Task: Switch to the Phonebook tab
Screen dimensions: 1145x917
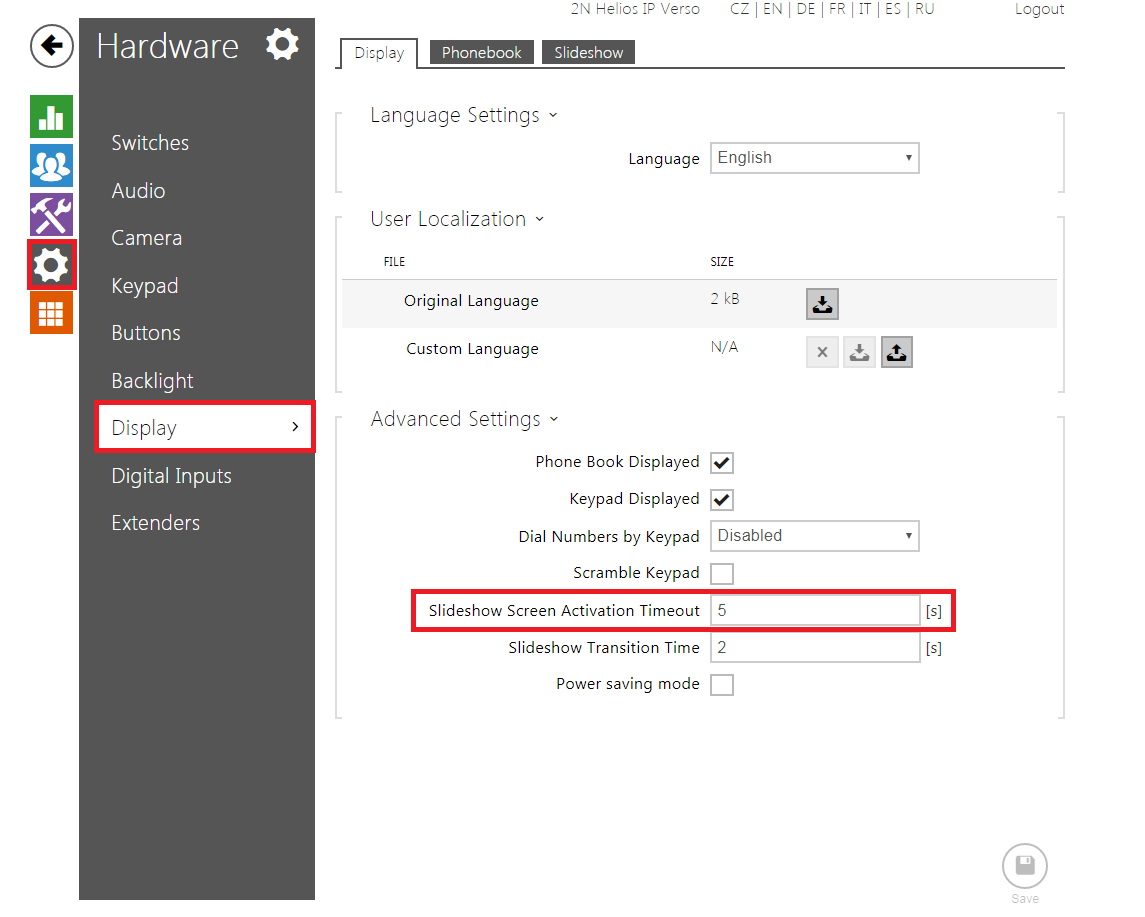Action: click(x=481, y=53)
